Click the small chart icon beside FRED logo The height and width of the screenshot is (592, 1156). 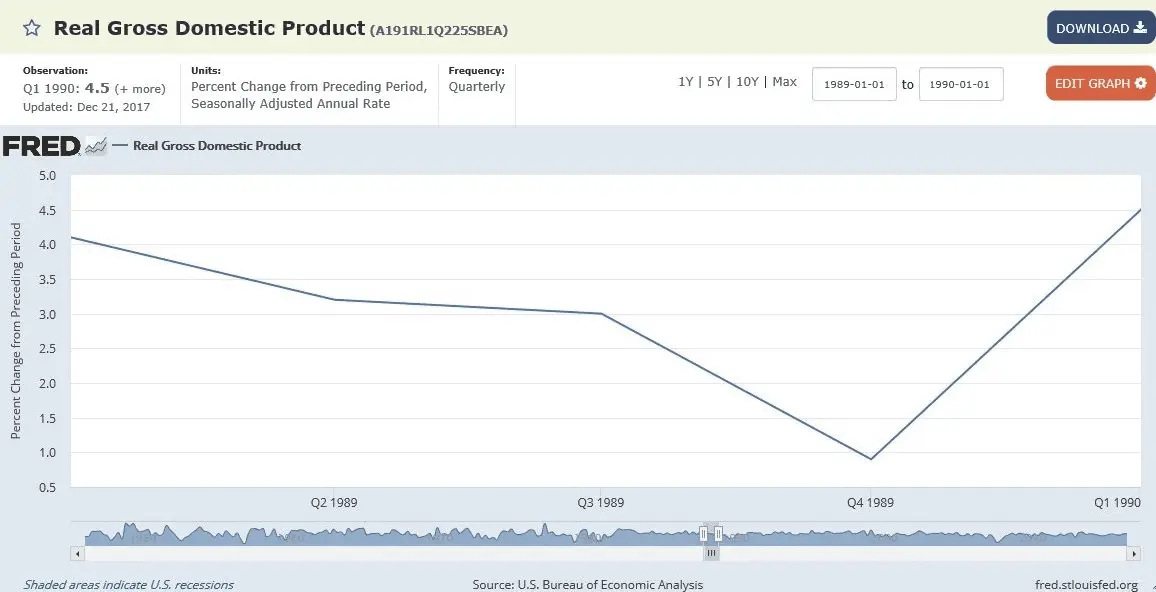coord(96,146)
